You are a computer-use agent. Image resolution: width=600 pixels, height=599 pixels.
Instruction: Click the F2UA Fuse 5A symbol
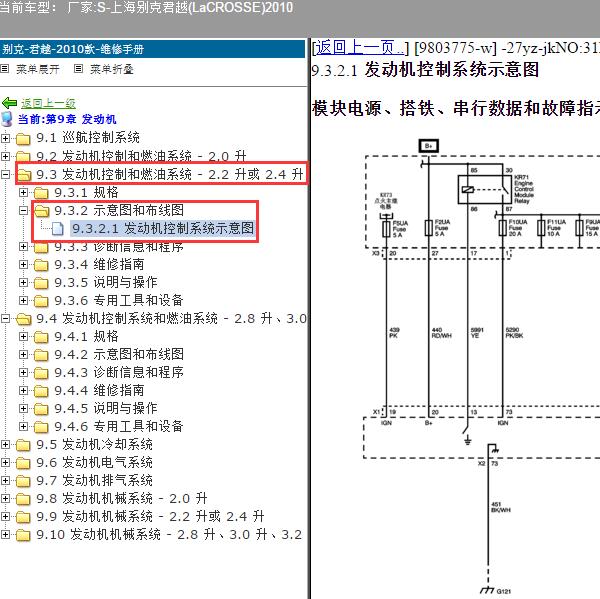tap(429, 228)
